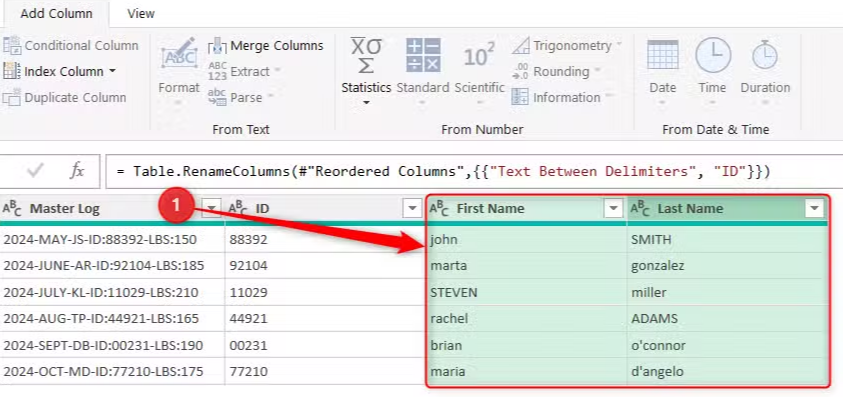This screenshot has width=843, height=397.
Task: Click the ID column data type icon
Action: tap(238, 209)
